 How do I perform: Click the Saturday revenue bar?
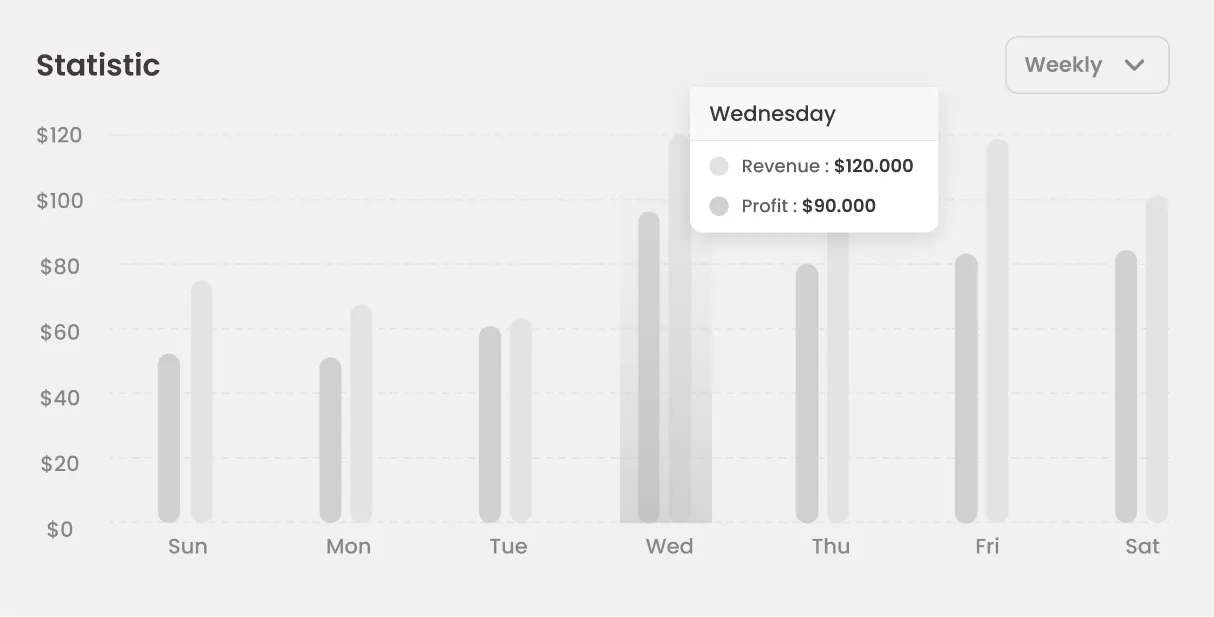pyautogui.click(x=1157, y=359)
